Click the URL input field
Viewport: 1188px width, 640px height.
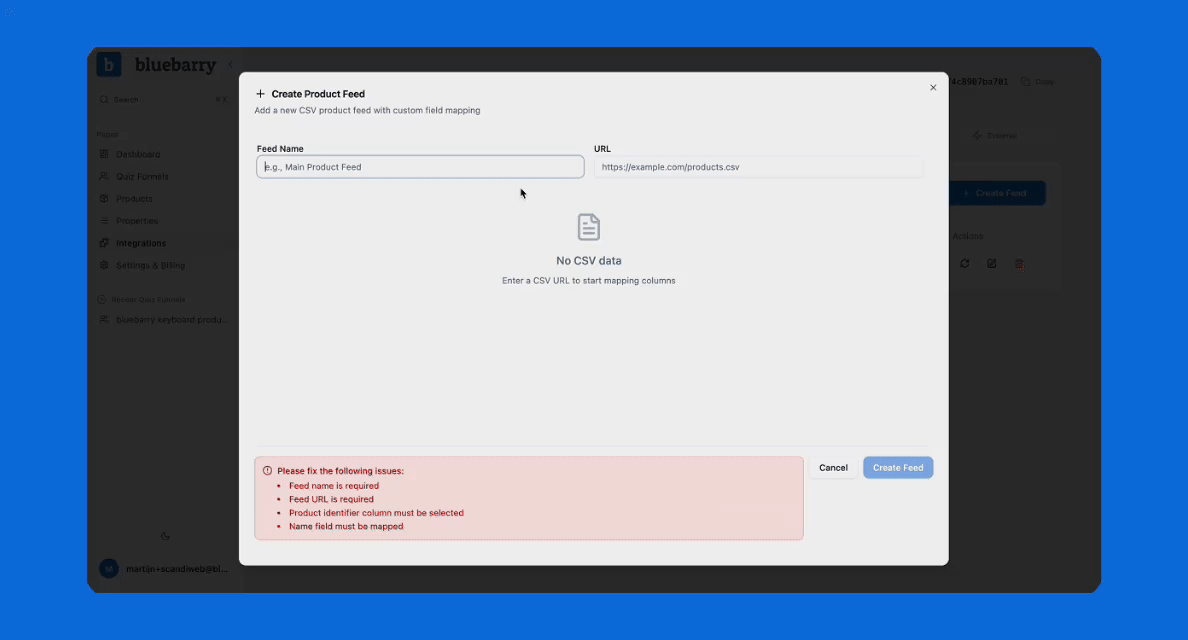click(758, 166)
